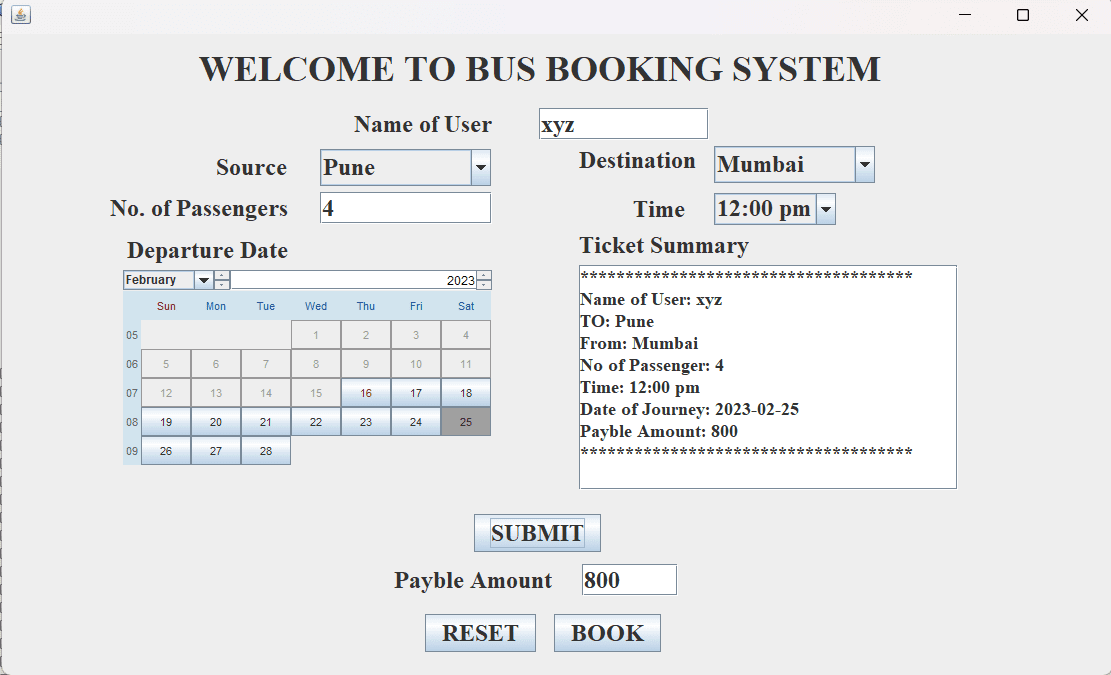1111x675 pixels.
Task: Open the Destination dropdown showing Mumbai
Action: (x=864, y=164)
